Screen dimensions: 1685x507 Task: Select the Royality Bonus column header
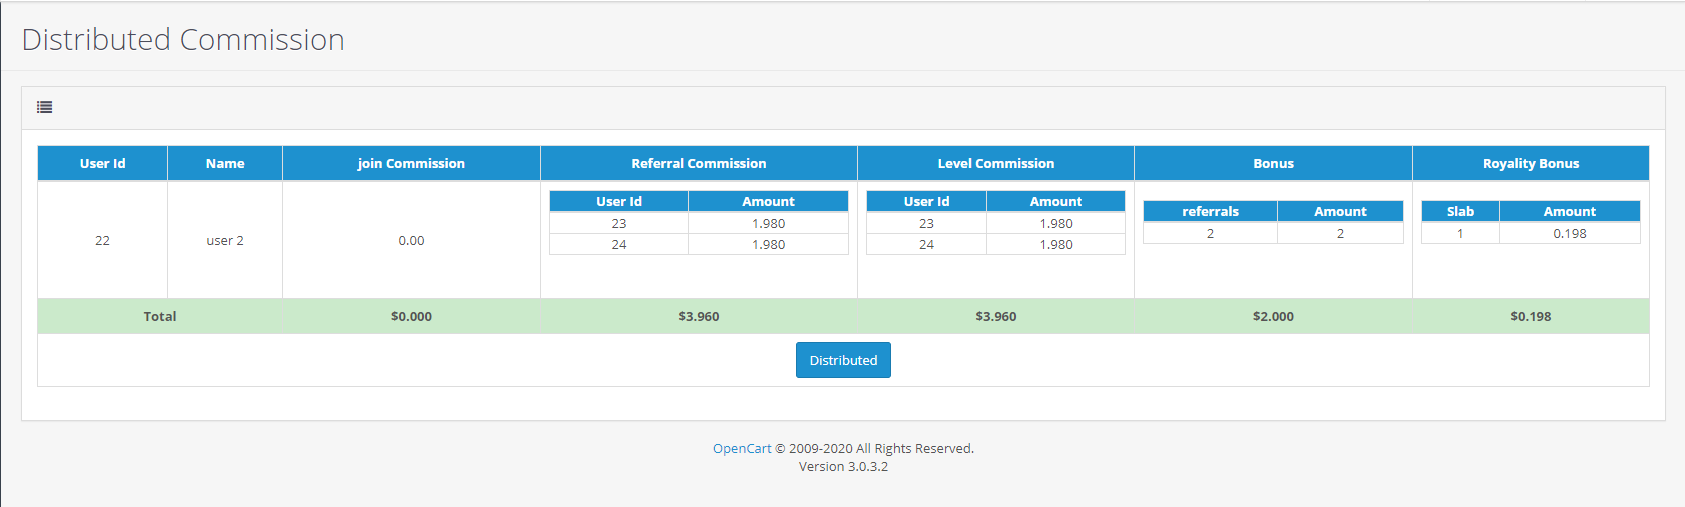pyautogui.click(x=1530, y=163)
